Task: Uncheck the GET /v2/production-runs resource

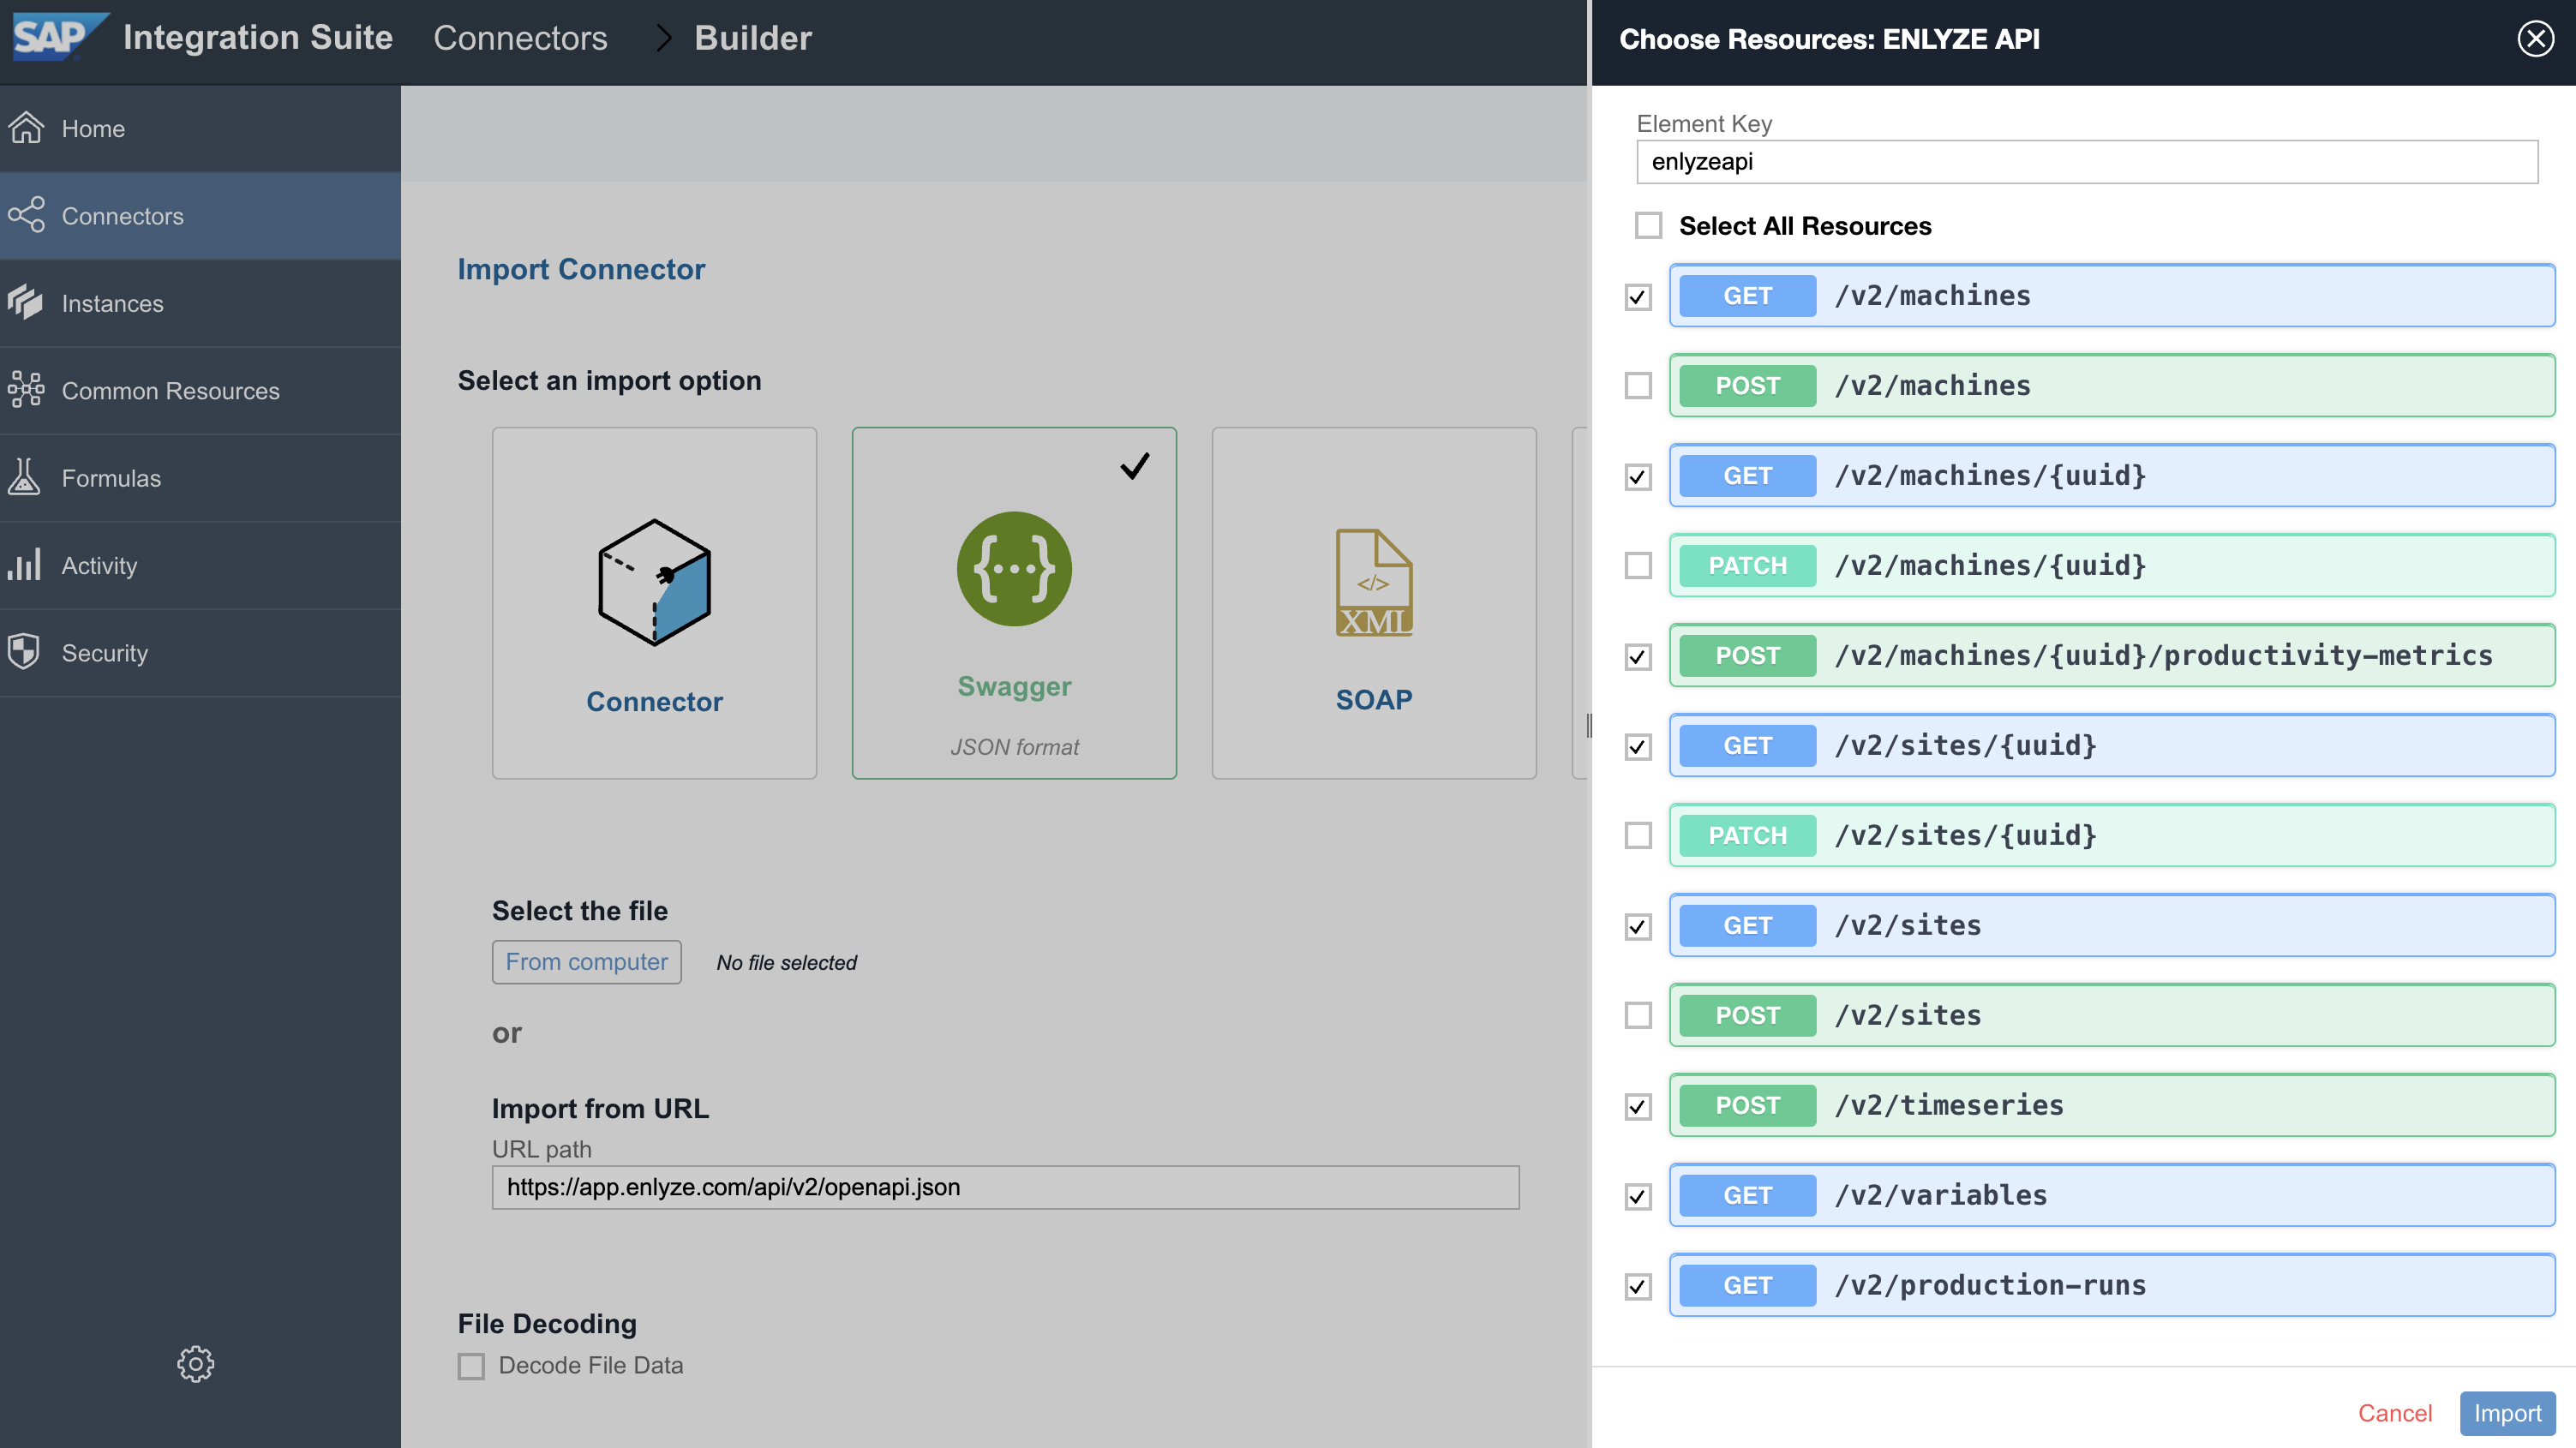Action: [1638, 1286]
